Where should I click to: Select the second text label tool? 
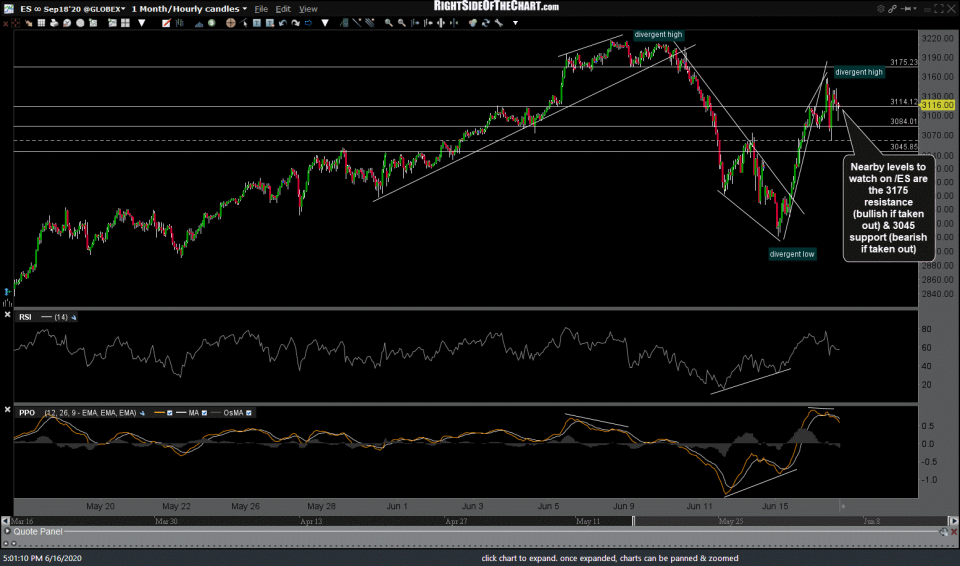click(x=269, y=23)
